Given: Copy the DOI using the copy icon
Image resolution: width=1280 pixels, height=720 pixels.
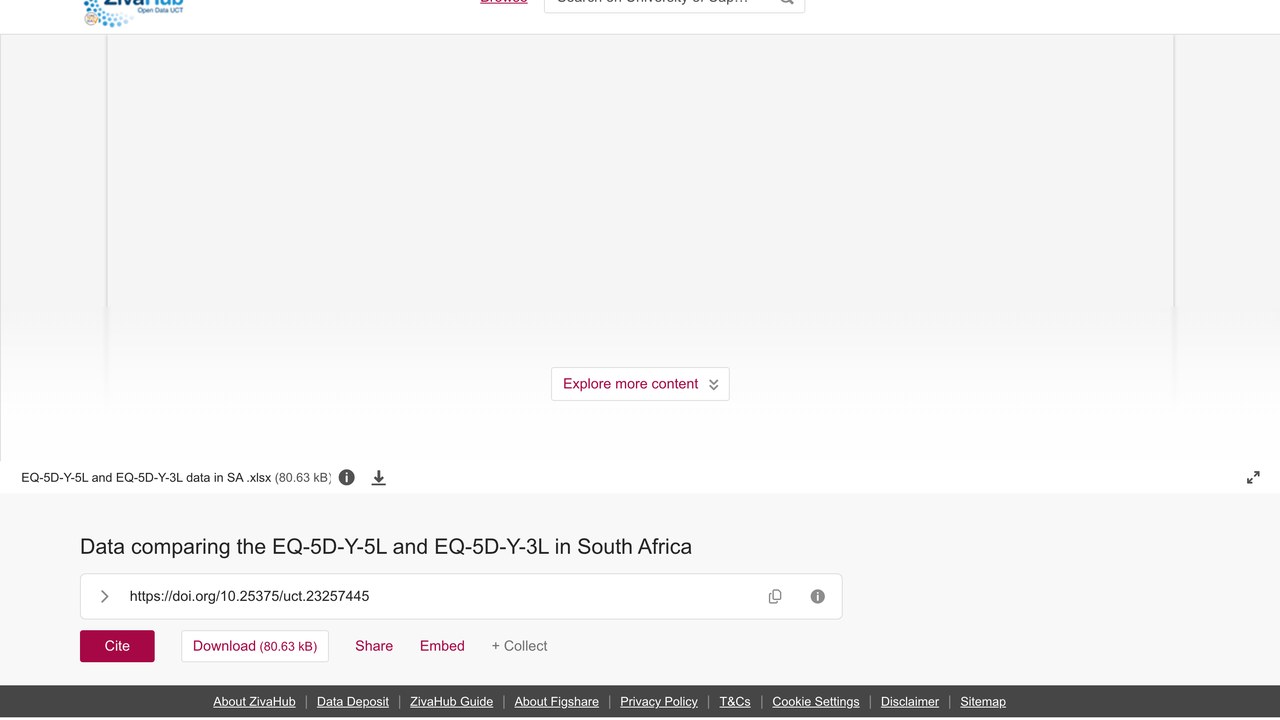Looking at the screenshot, I should 775,596.
